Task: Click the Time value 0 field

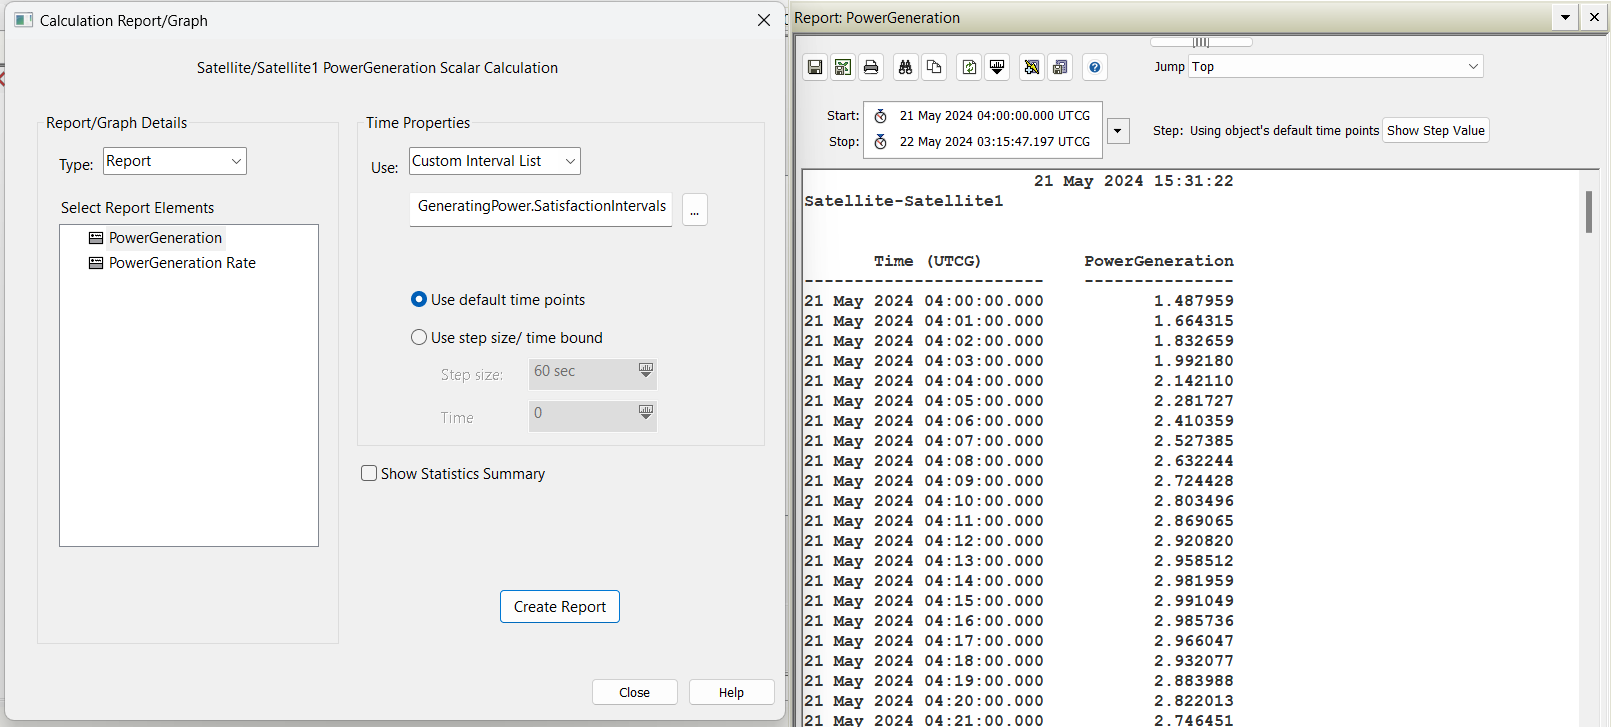Action: pos(582,414)
